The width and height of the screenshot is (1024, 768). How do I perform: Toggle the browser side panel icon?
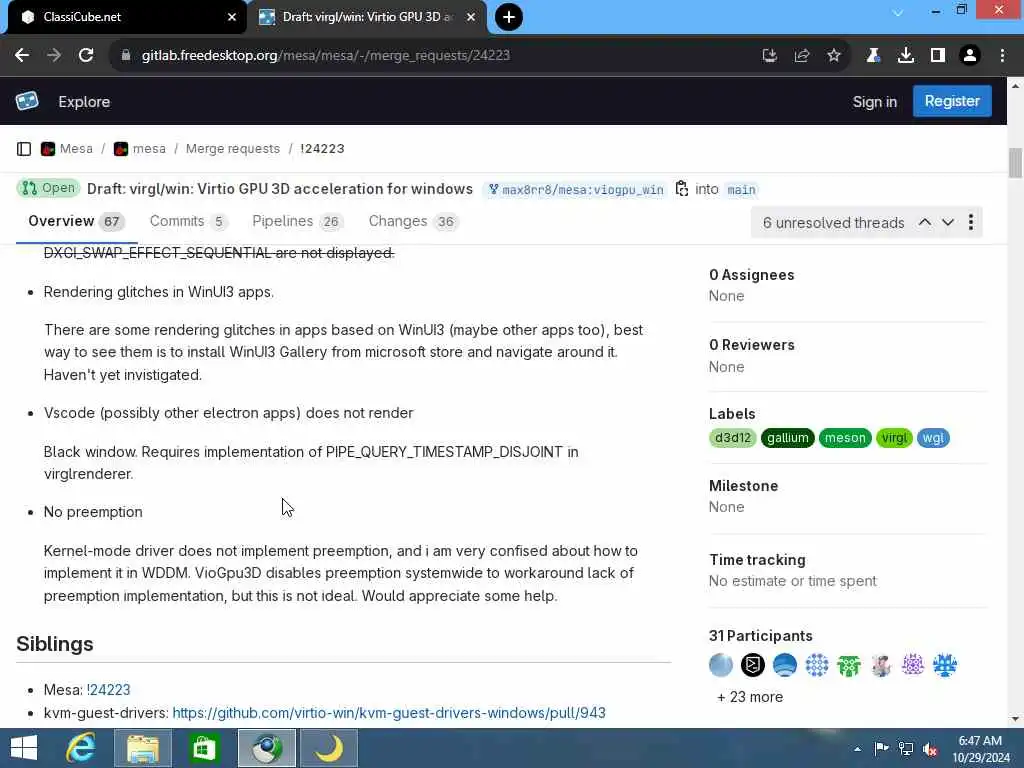tap(938, 56)
